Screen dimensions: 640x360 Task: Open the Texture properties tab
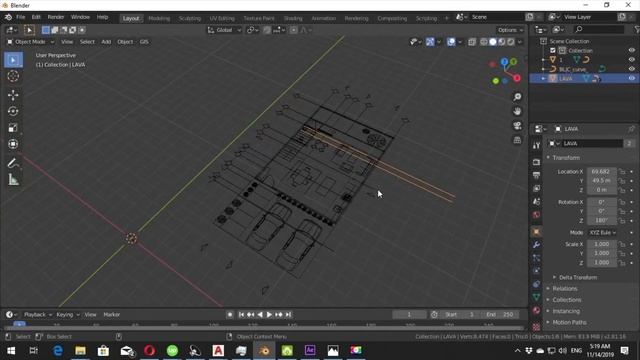[536, 327]
